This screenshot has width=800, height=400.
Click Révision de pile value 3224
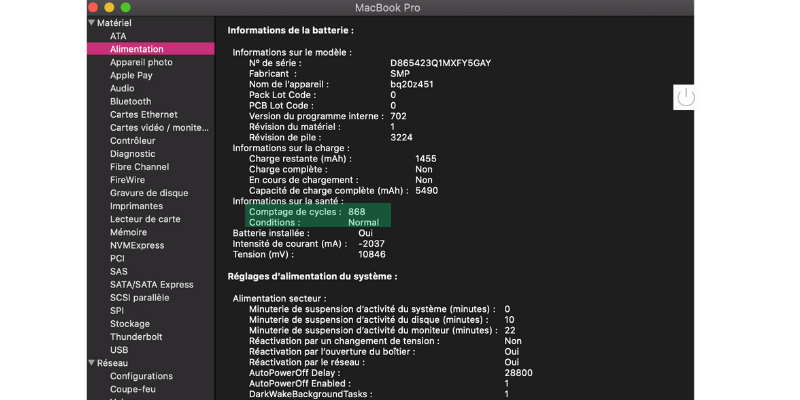[x=402, y=137]
